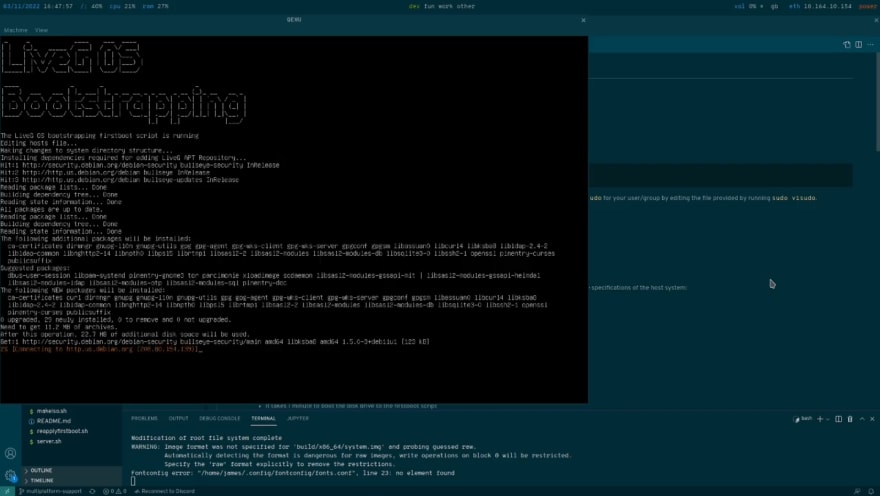Open the Machine menu in QEMU
The width and height of the screenshot is (880, 496).
coord(16,30)
